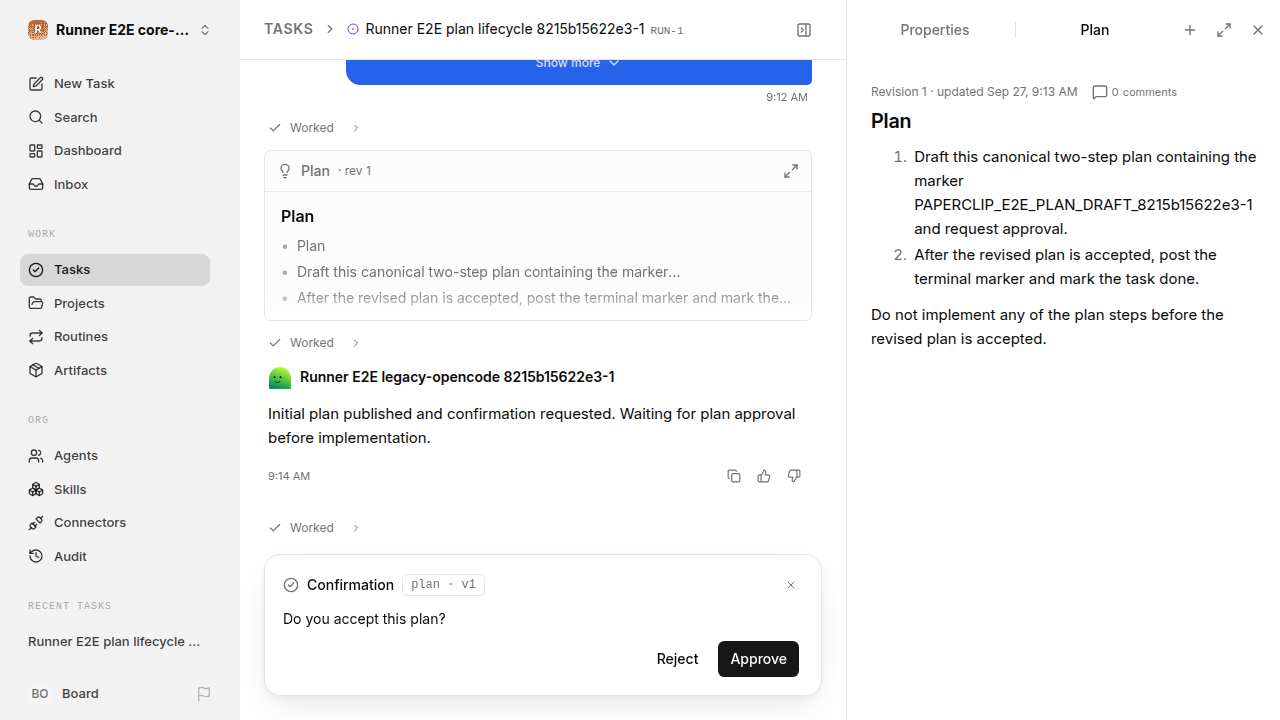Select Tasks in the sidebar
The image size is (1280, 720).
(x=115, y=270)
